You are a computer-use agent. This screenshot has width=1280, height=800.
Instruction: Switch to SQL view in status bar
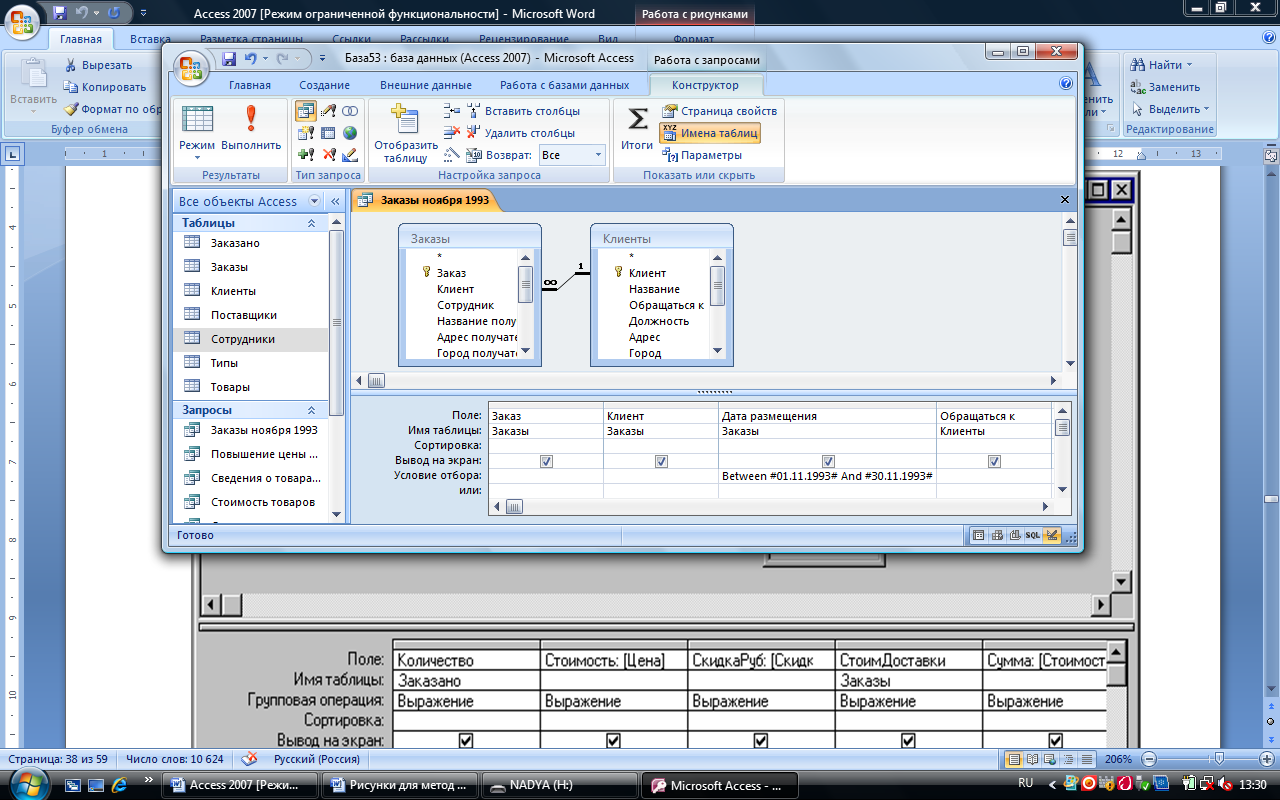pyautogui.click(x=1033, y=535)
